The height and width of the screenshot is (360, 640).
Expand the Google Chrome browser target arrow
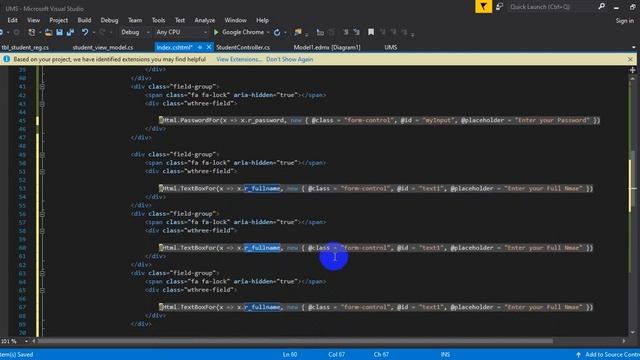[x=268, y=32]
